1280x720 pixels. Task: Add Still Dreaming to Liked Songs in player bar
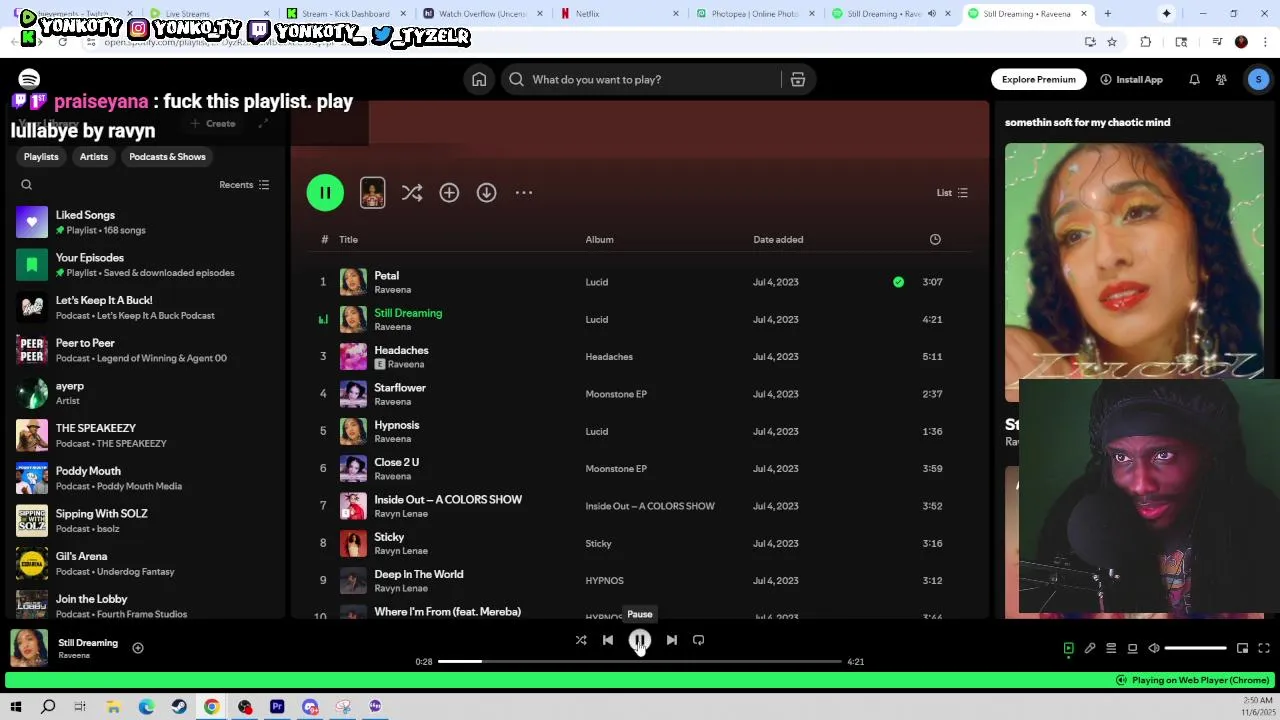(x=138, y=648)
